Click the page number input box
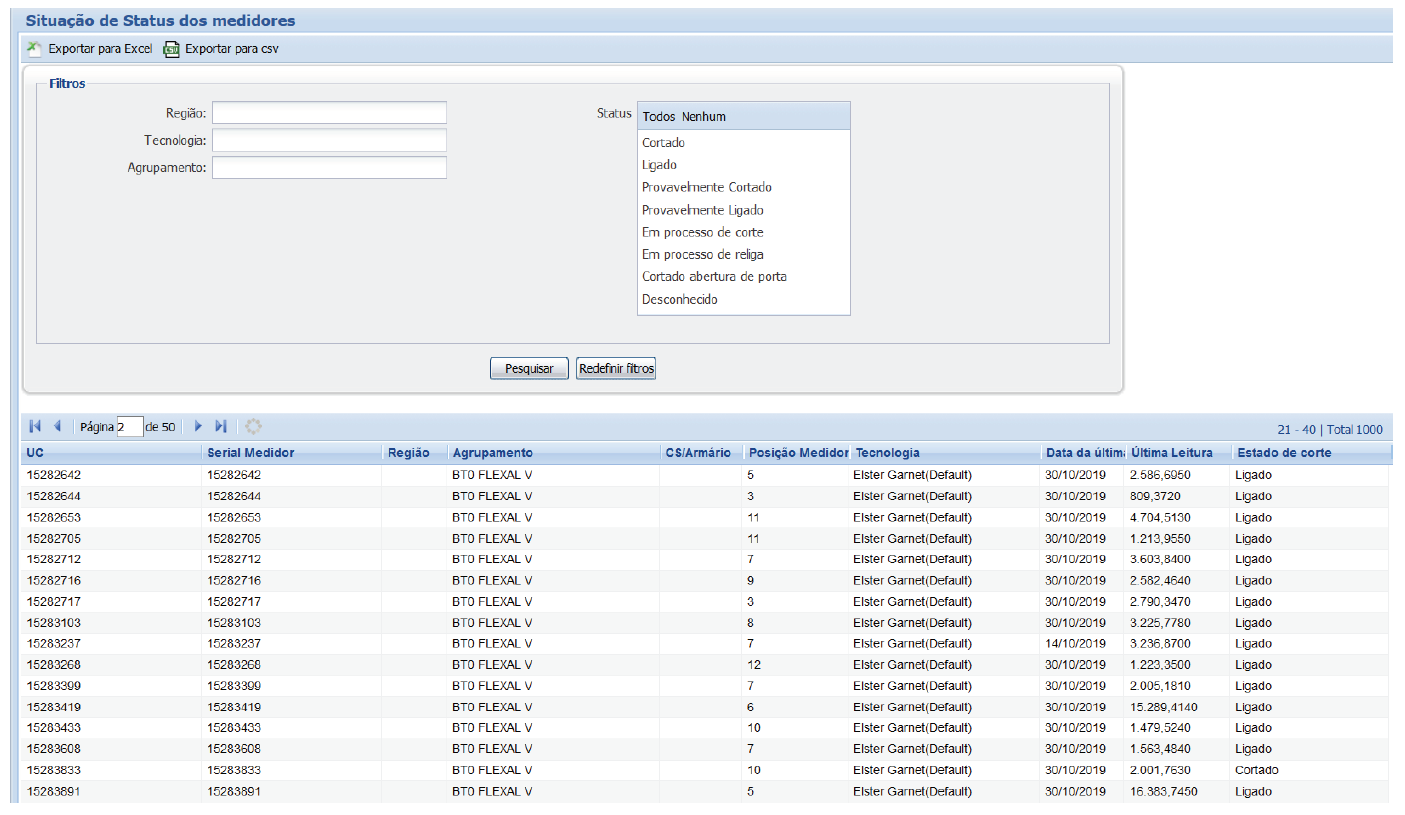 point(130,427)
